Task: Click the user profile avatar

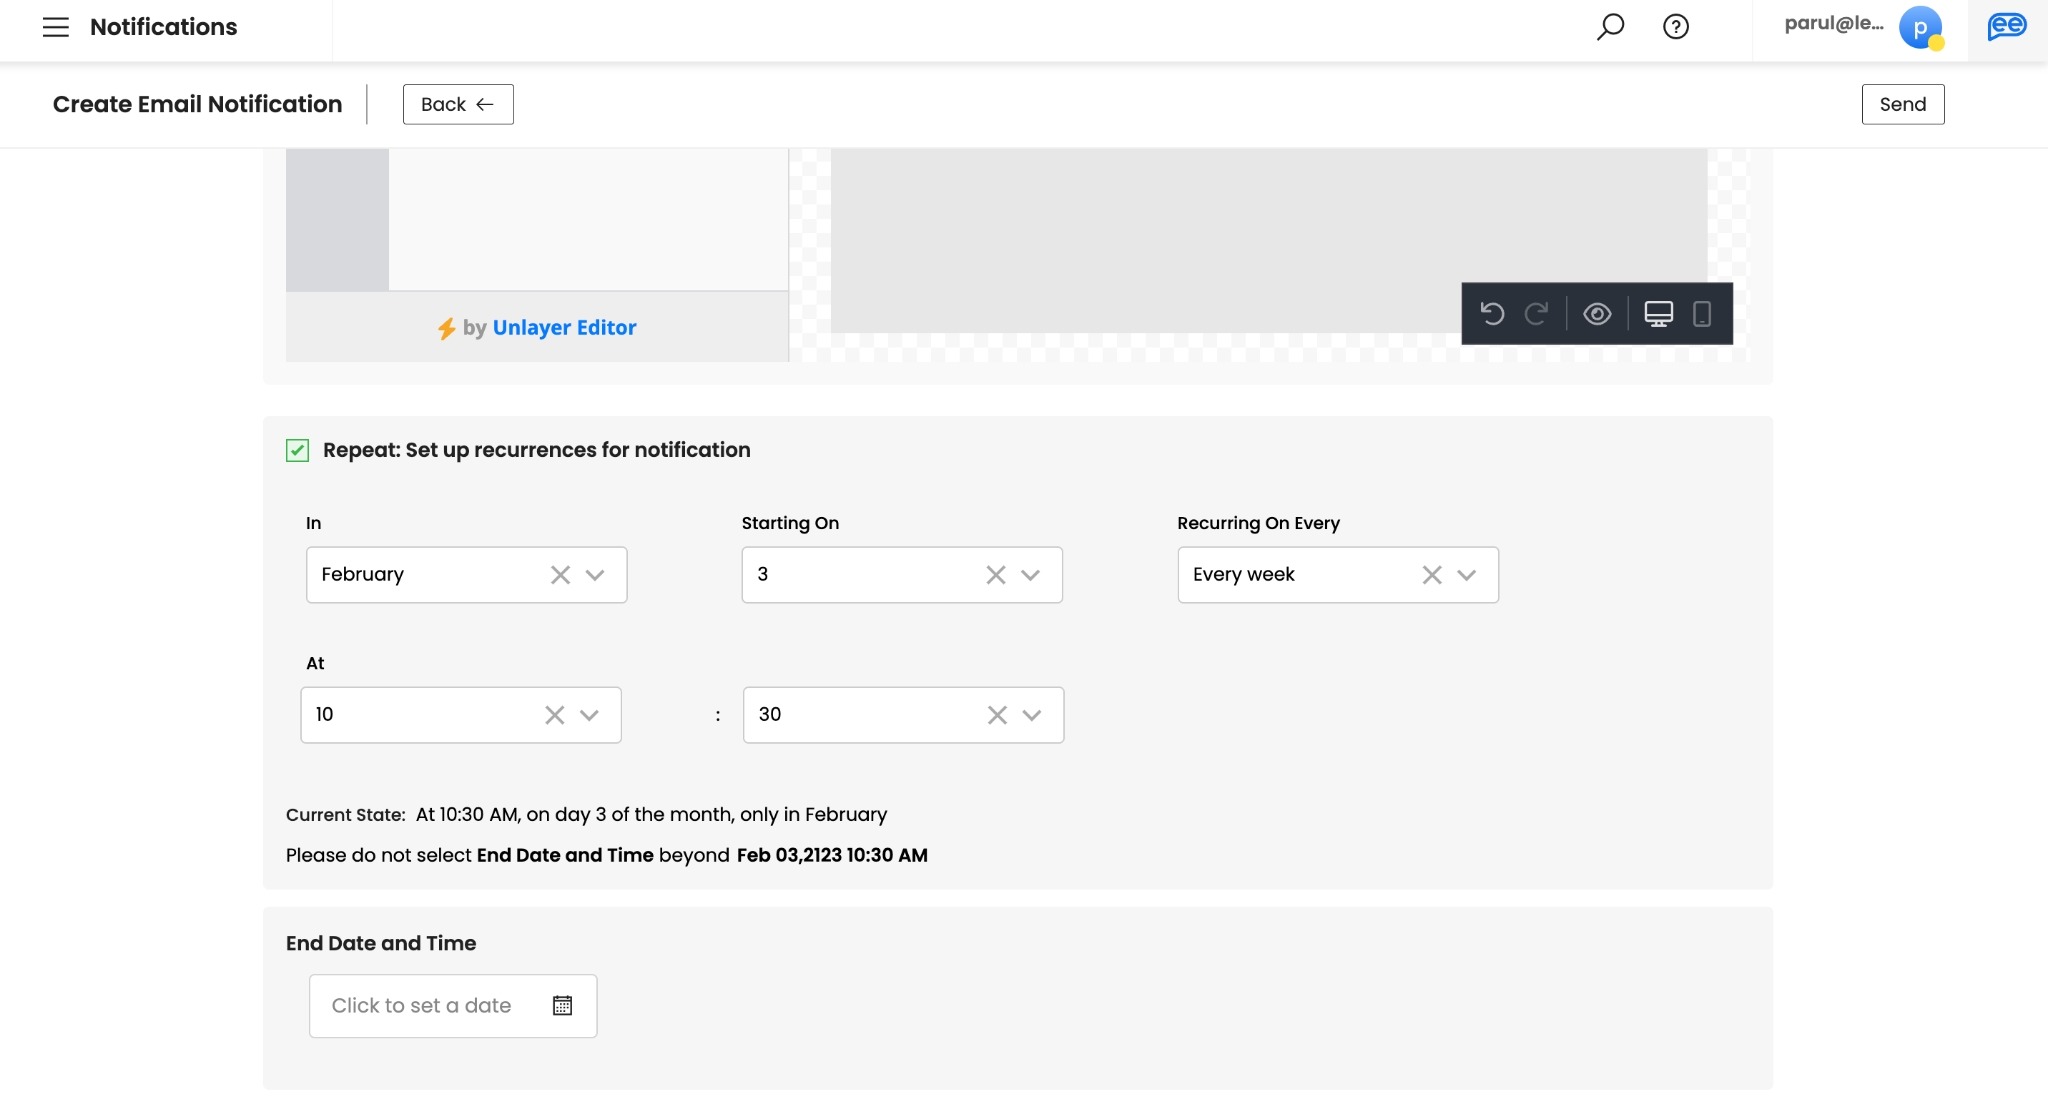Action: pos(1920,27)
